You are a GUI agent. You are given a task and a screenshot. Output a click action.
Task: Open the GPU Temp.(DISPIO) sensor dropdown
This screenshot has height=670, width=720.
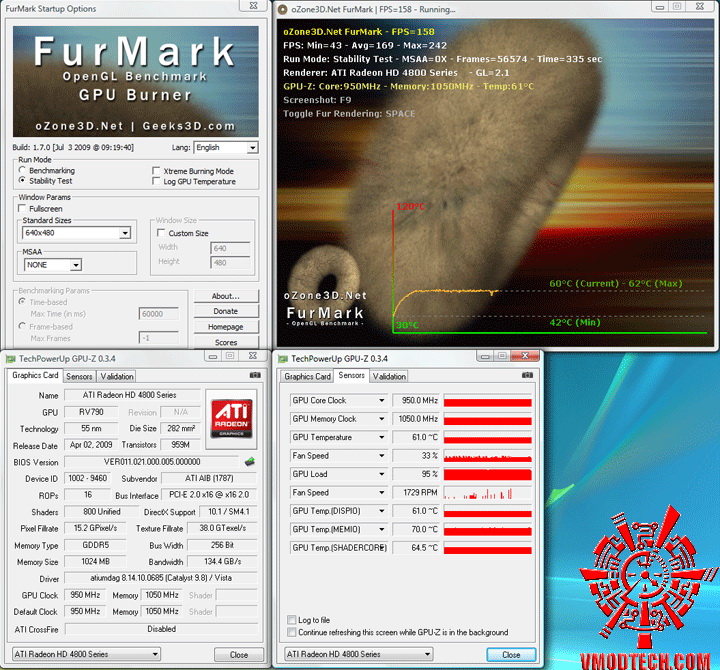coord(382,511)
